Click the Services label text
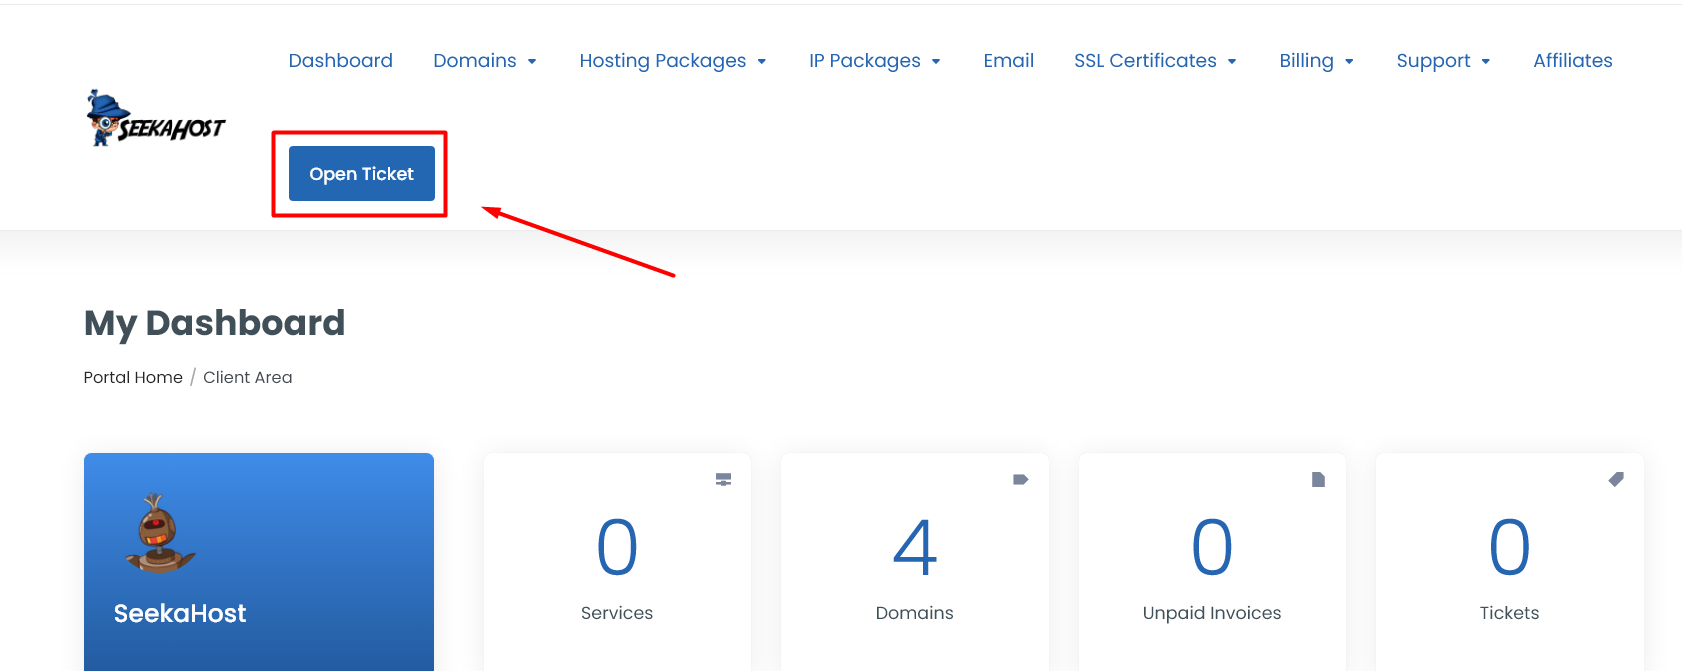Viewport: 1682px width, 671px height. click(617, 613)
